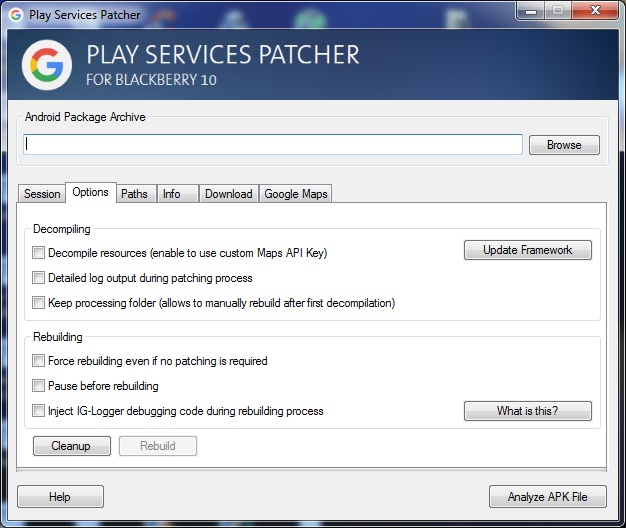Check Keep processing folder option

pyautogui.click(x=38, y=303)
